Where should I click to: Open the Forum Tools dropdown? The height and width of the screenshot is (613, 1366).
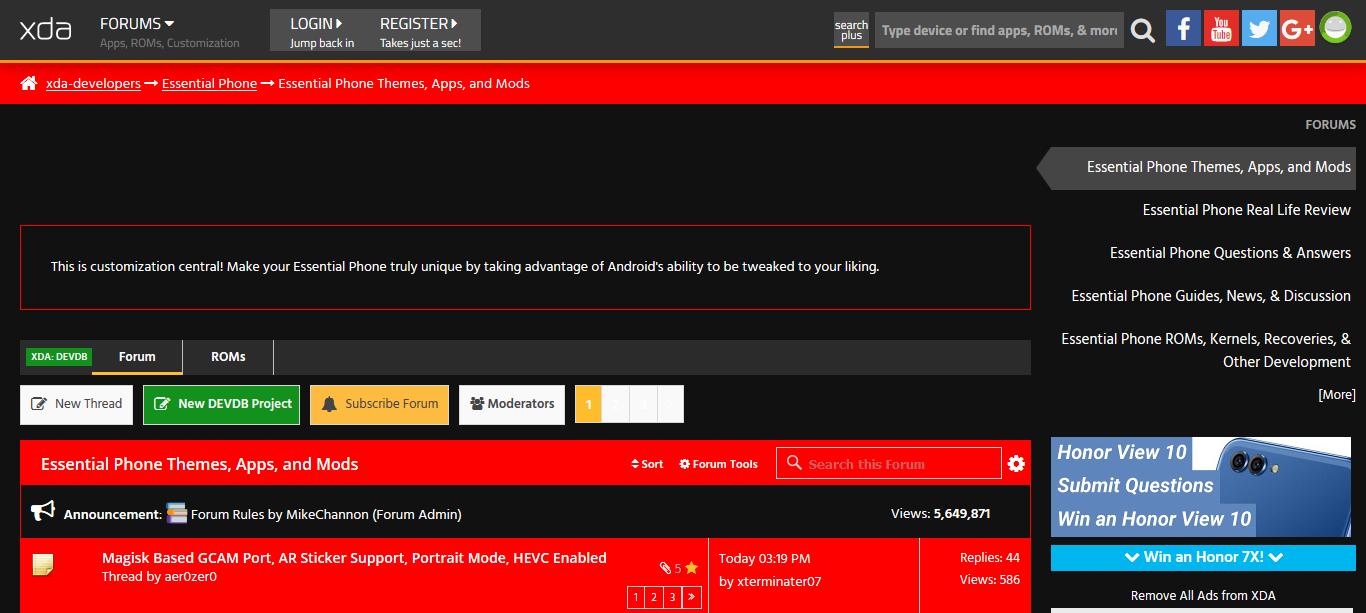point(718,464)
